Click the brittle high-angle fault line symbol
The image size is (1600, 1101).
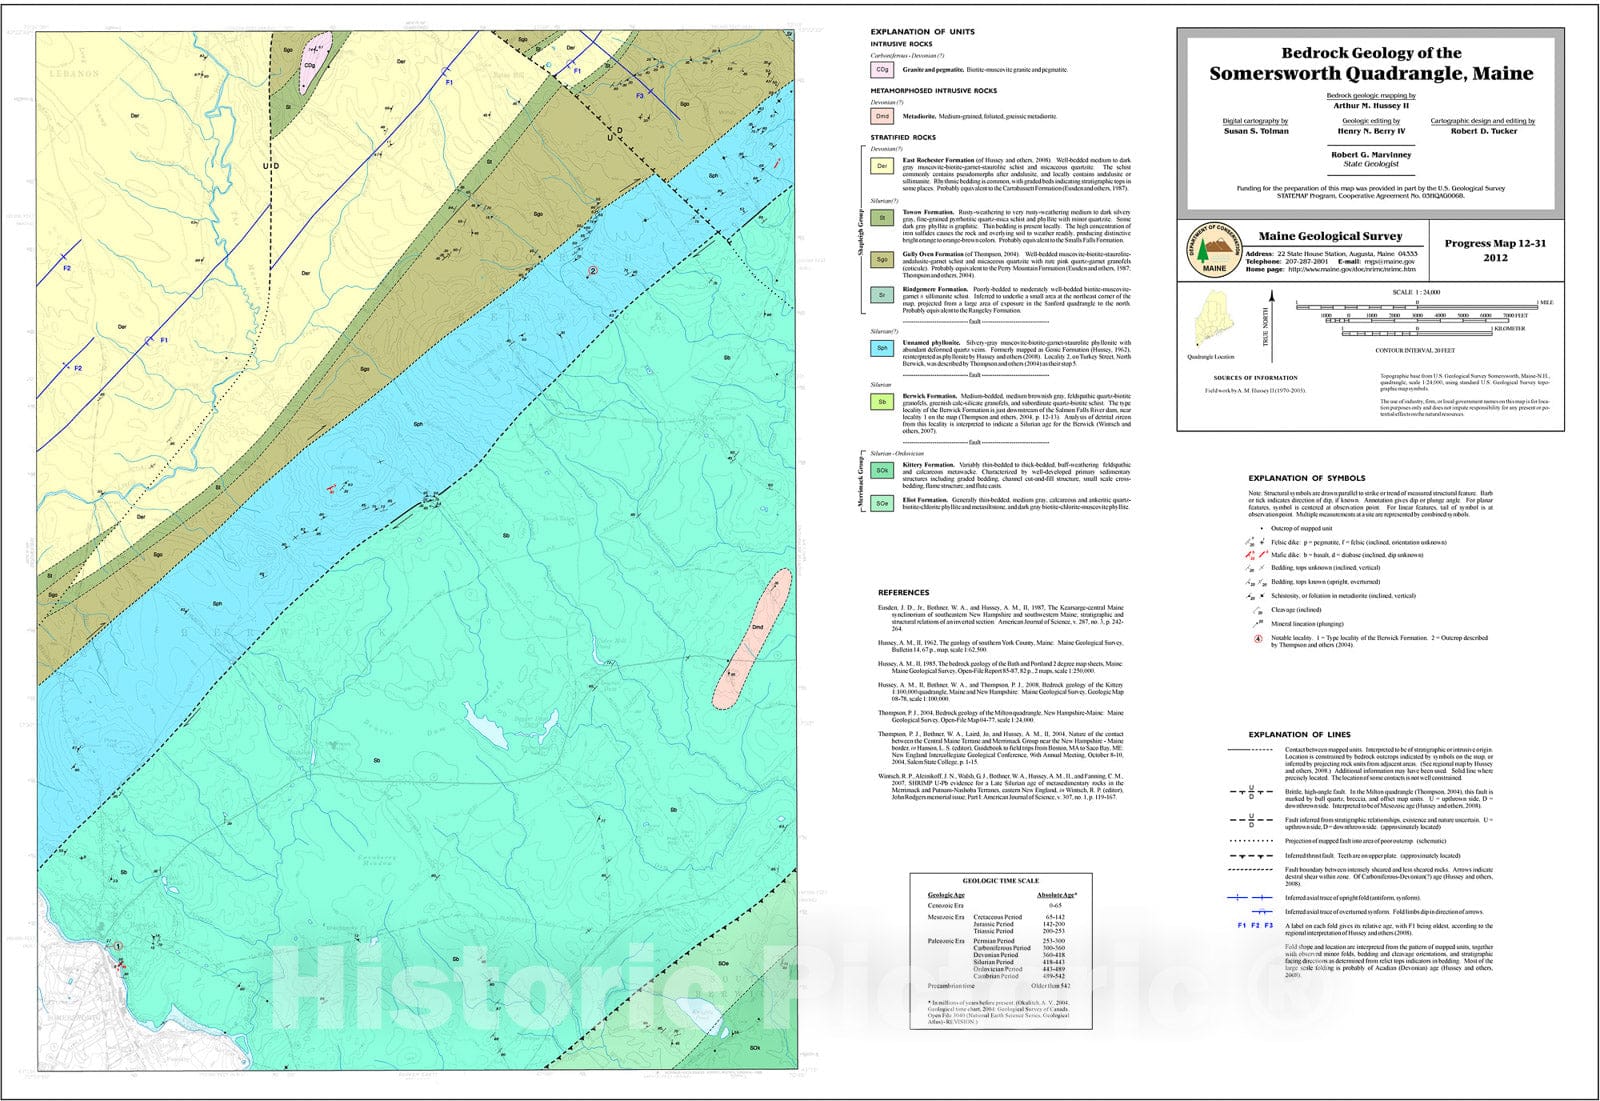point(1250,791)
